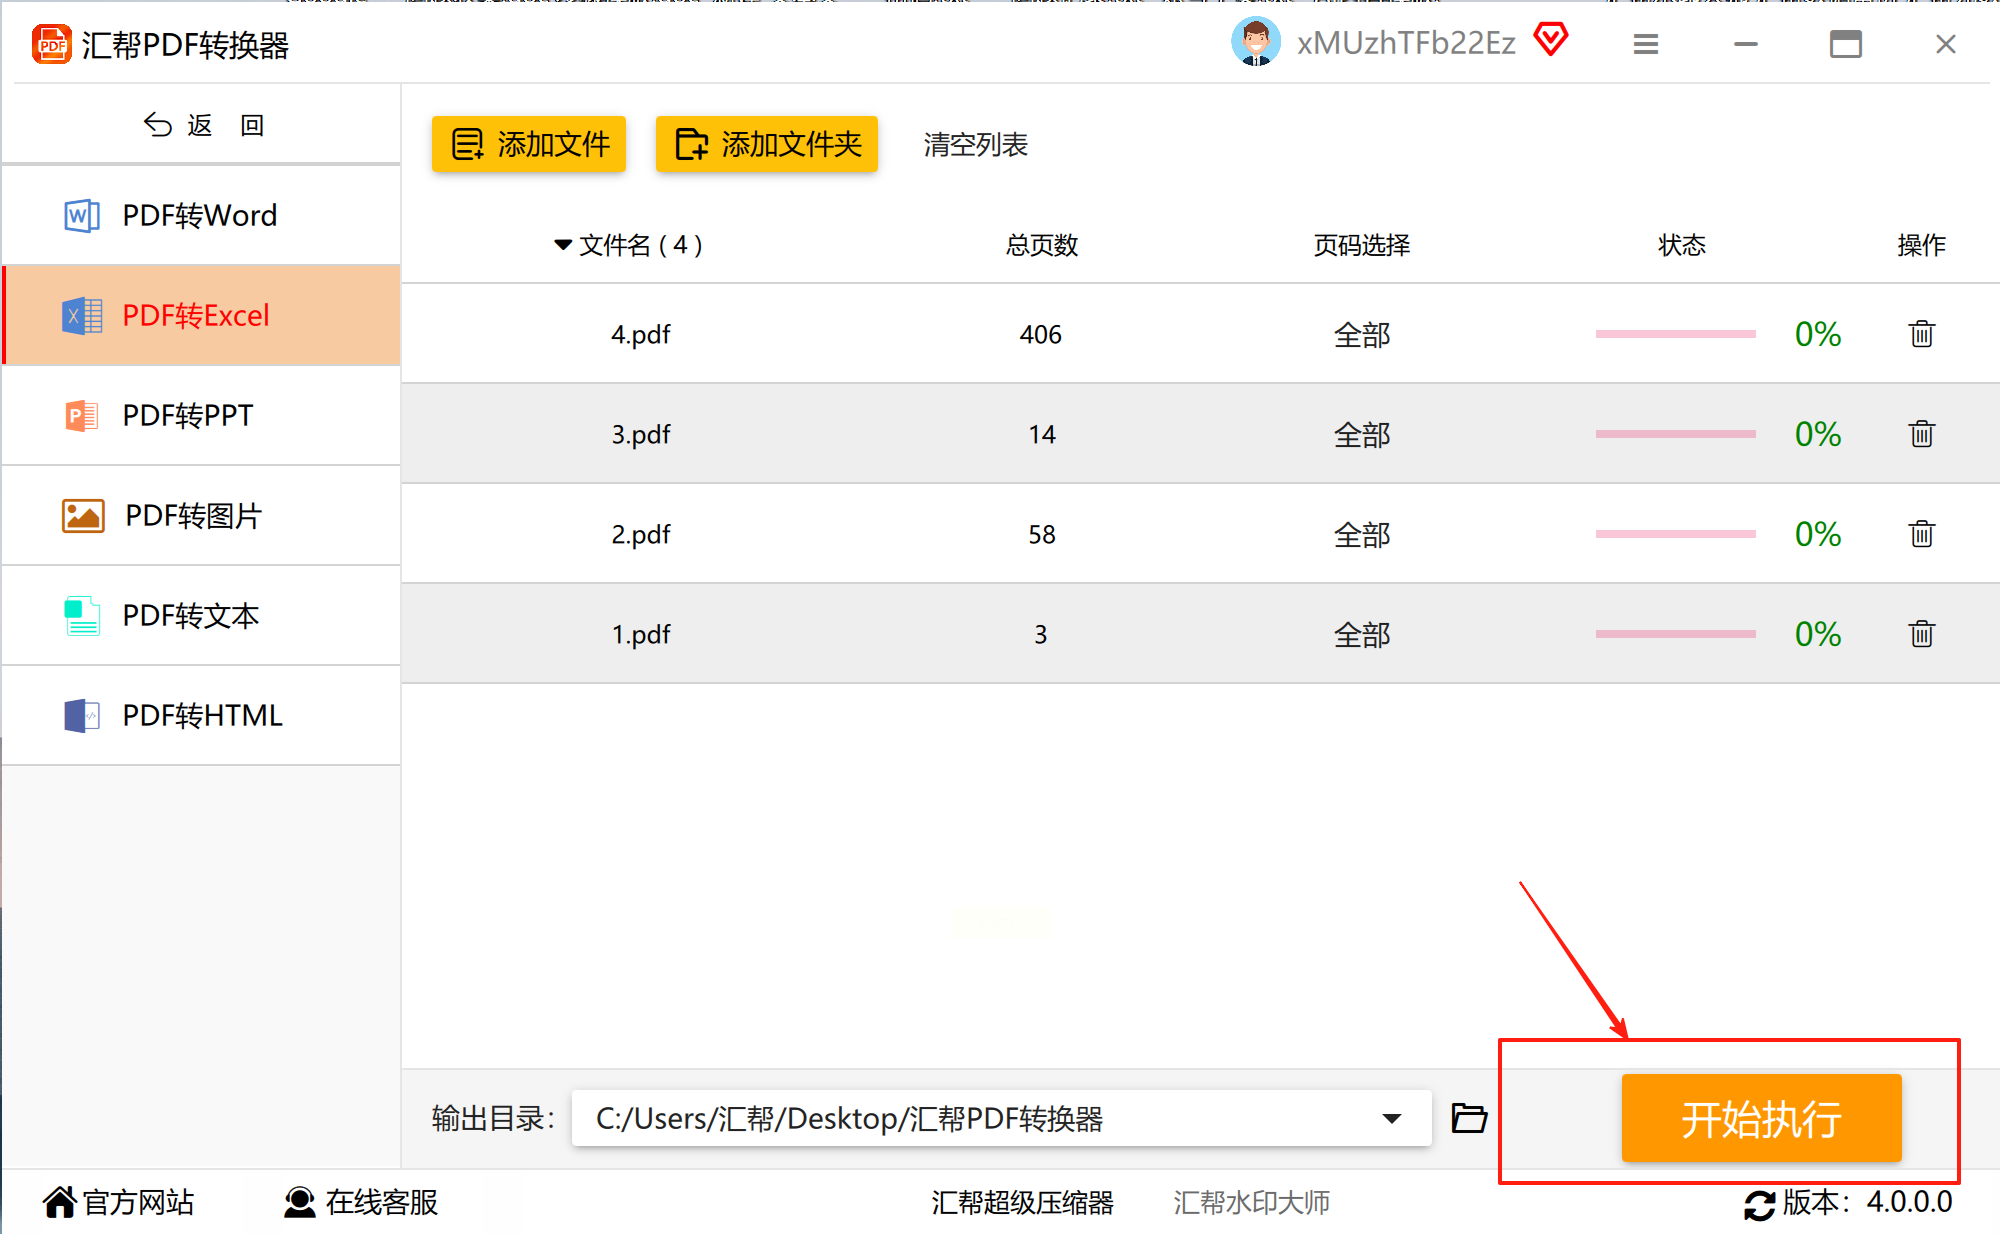
Task: Click the 添加文件 button
Action: tap(529, 145)
